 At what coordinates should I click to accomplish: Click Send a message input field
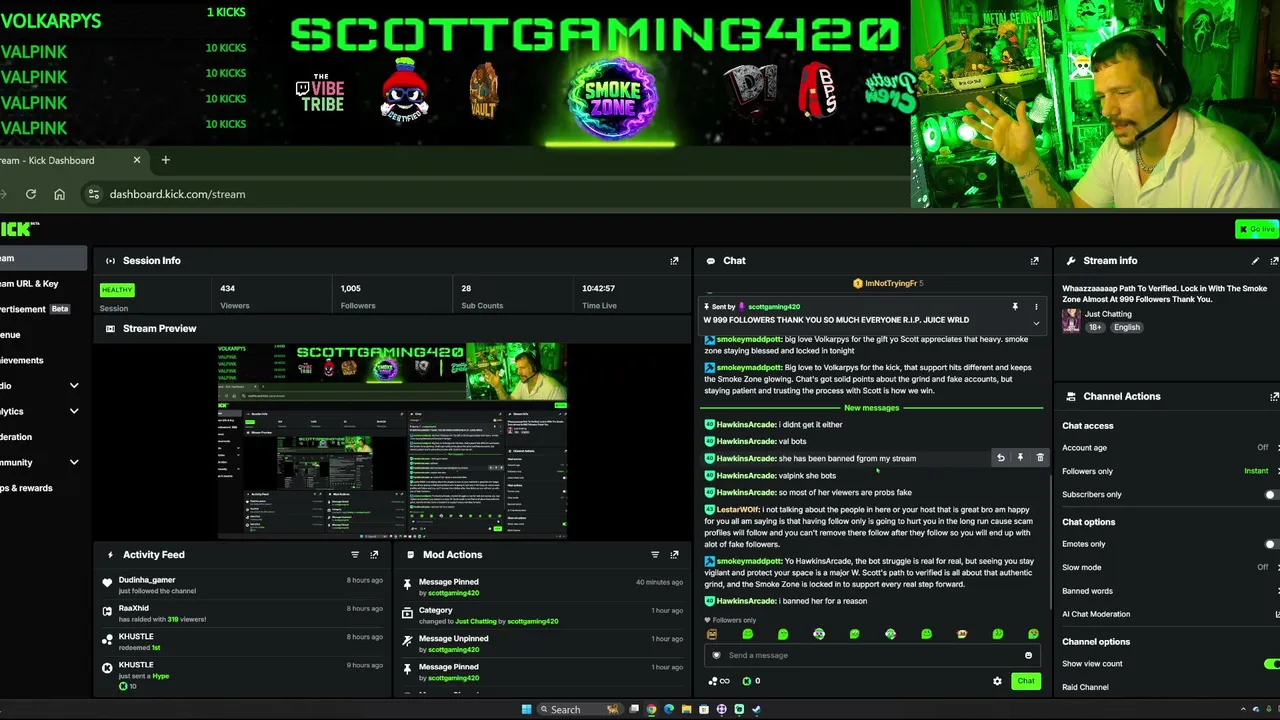[872, 655]
